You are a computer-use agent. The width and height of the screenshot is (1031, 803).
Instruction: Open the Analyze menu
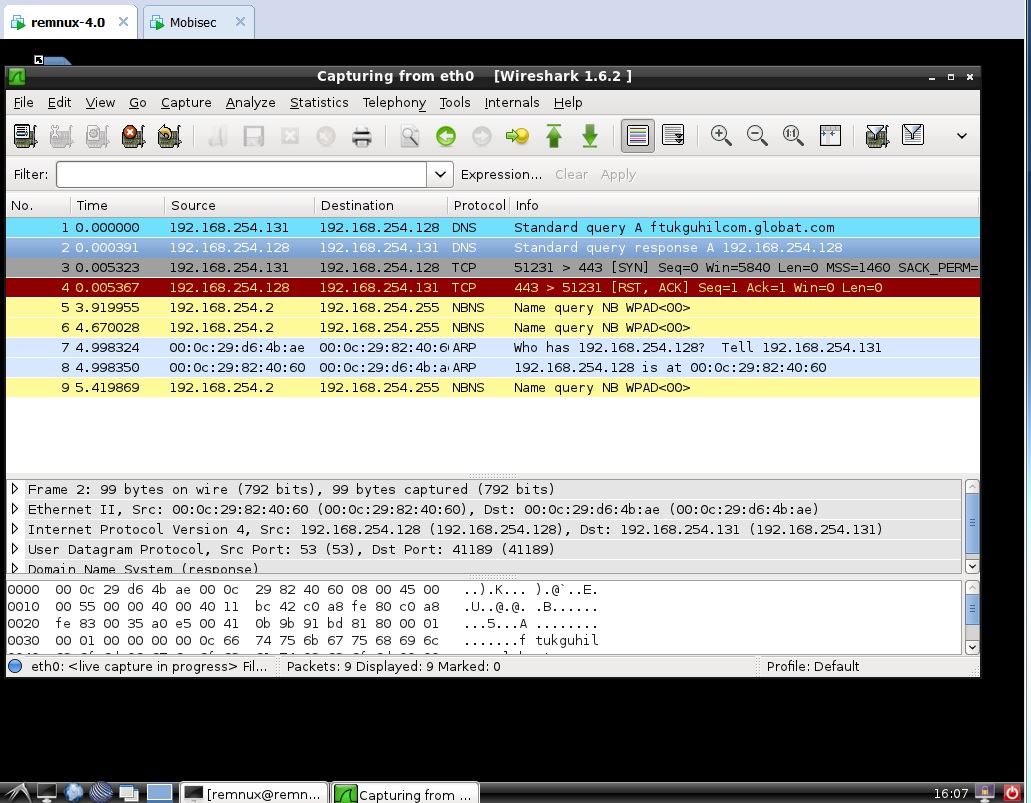coord(250,102)
